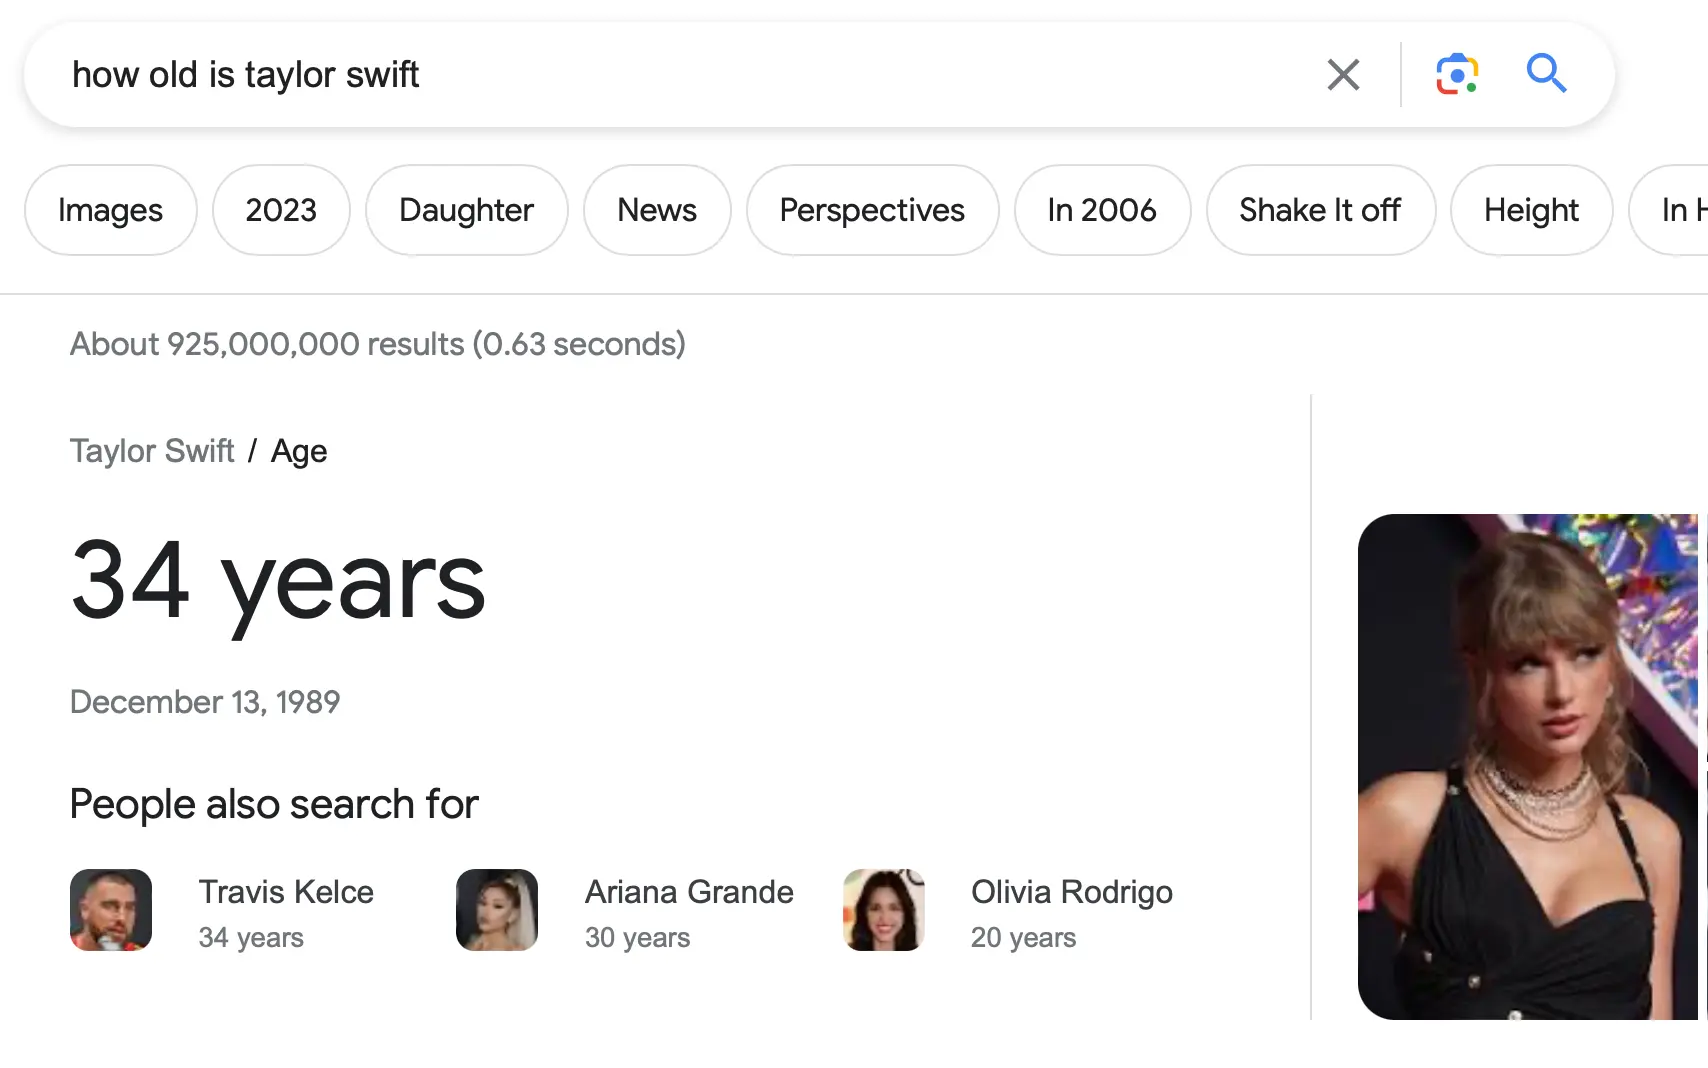Select the 2023 filter chip
This screenshot has height=1068, width=1708.
[281, 210]
